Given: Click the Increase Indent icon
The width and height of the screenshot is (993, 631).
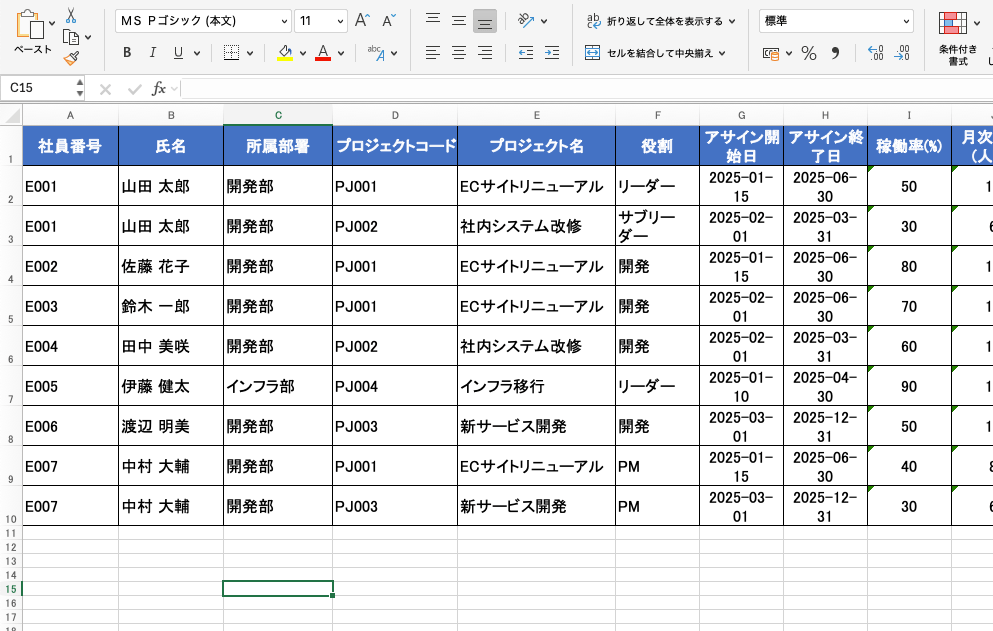Looking at the screenshot, I should click(549, 53).
